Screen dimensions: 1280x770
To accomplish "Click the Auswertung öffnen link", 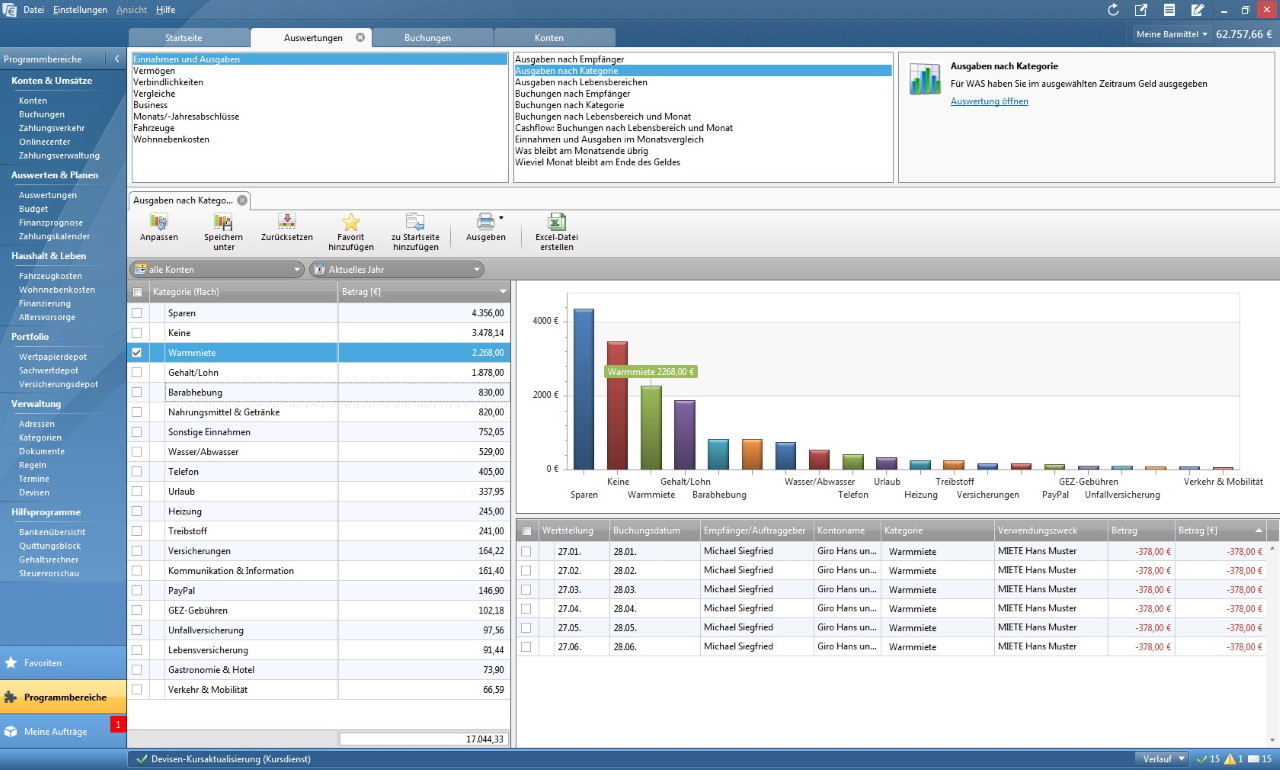I will click(989, 101).
